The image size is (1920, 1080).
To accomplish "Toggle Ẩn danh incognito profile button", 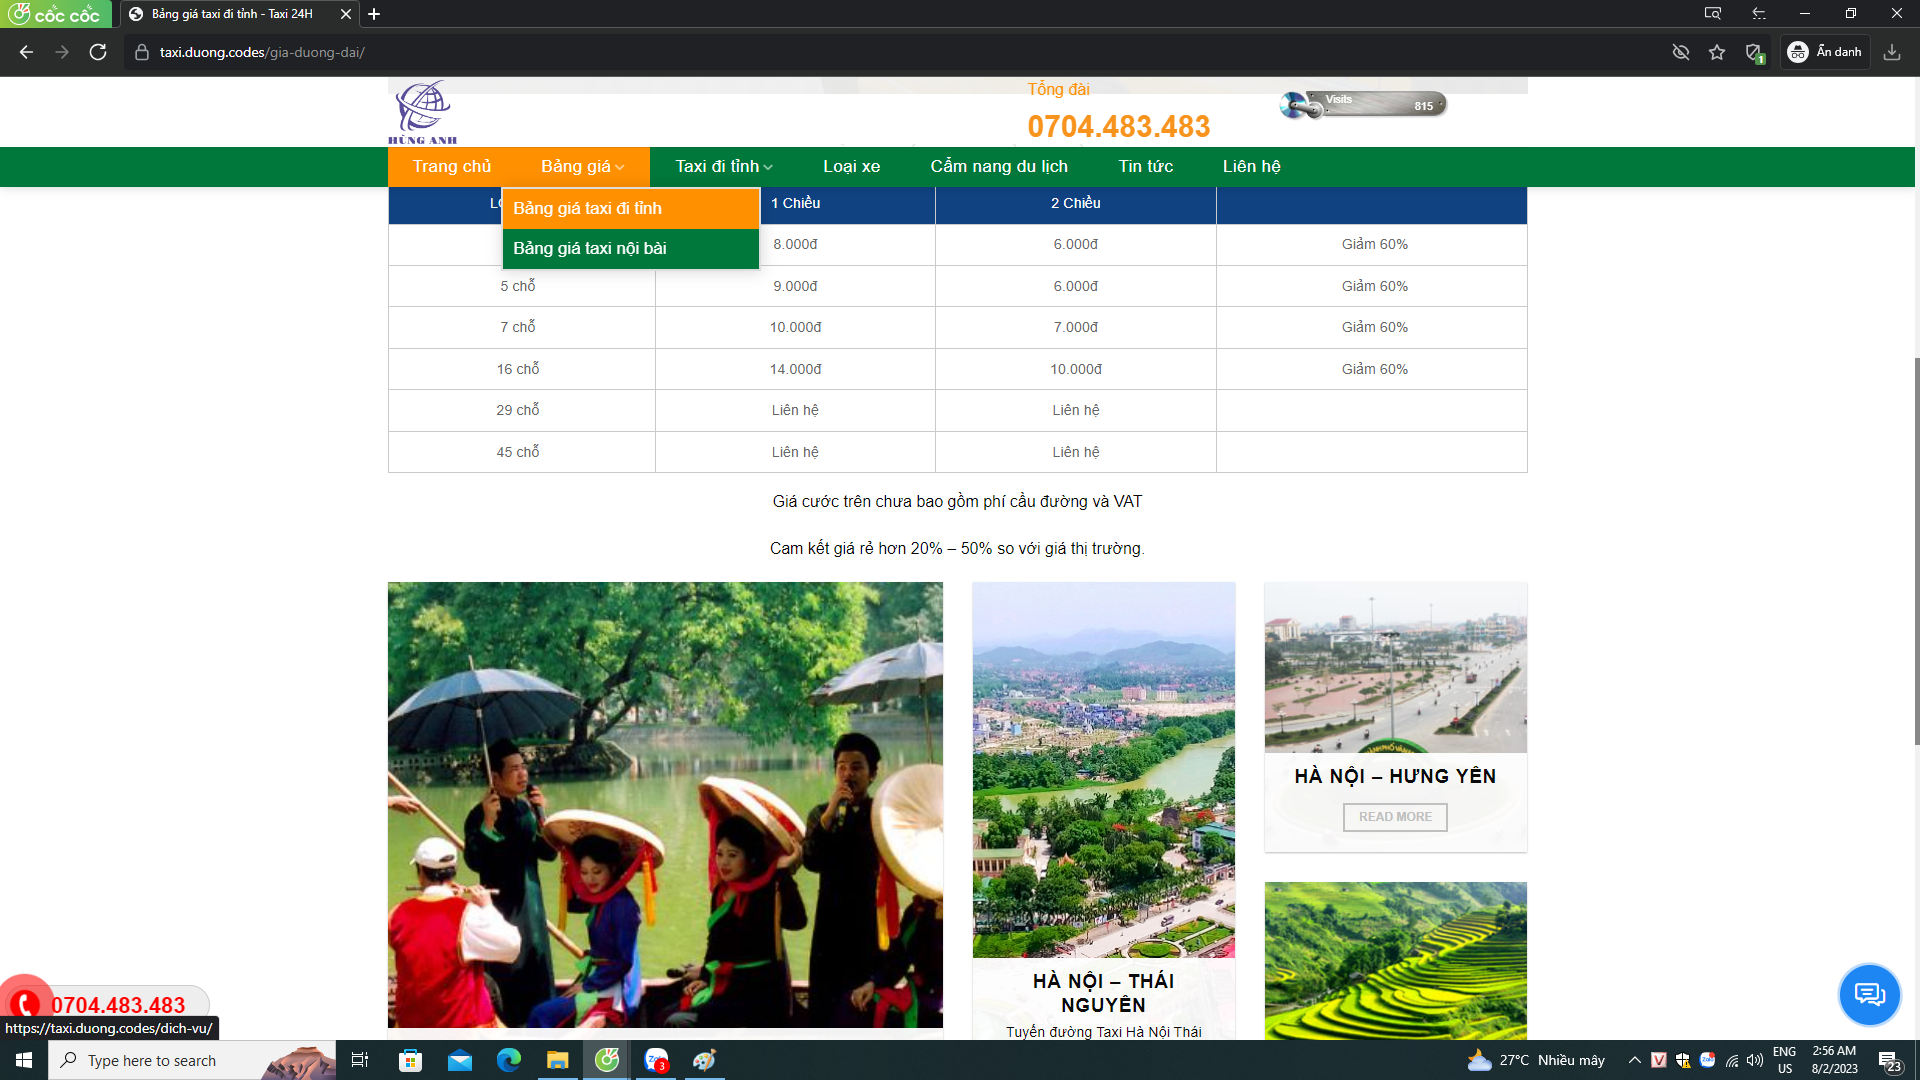I will [x=1826, y=52].
